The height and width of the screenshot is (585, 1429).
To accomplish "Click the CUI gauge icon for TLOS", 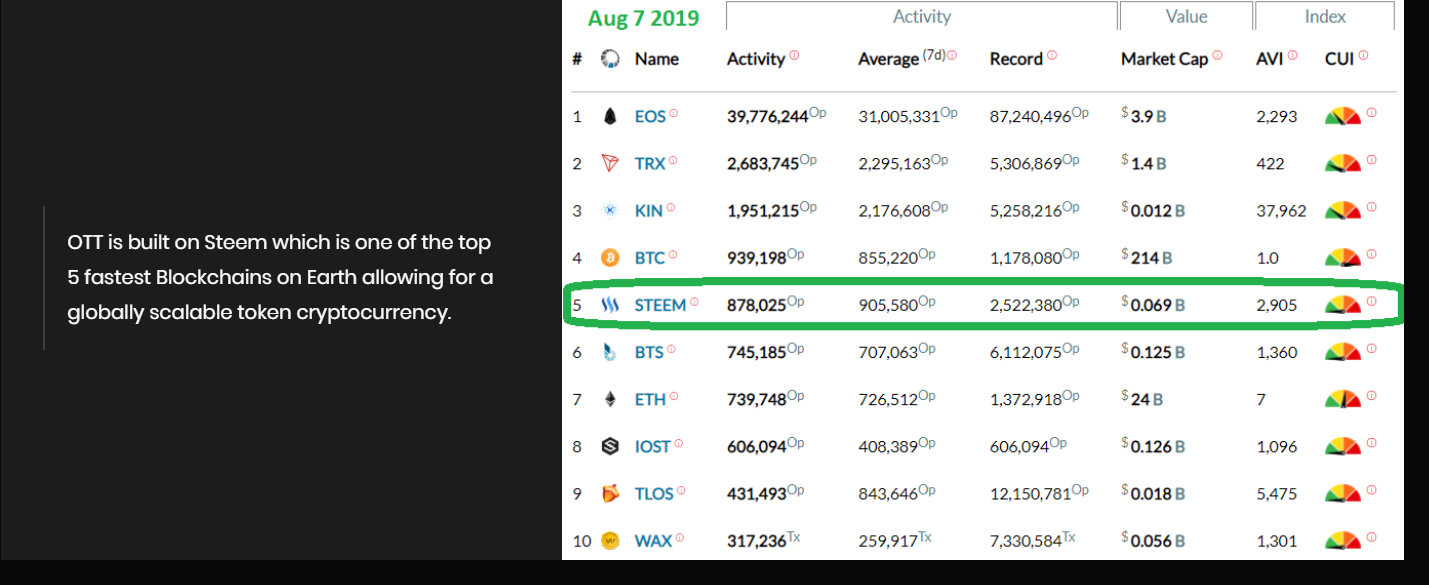I will [1343, 493].
